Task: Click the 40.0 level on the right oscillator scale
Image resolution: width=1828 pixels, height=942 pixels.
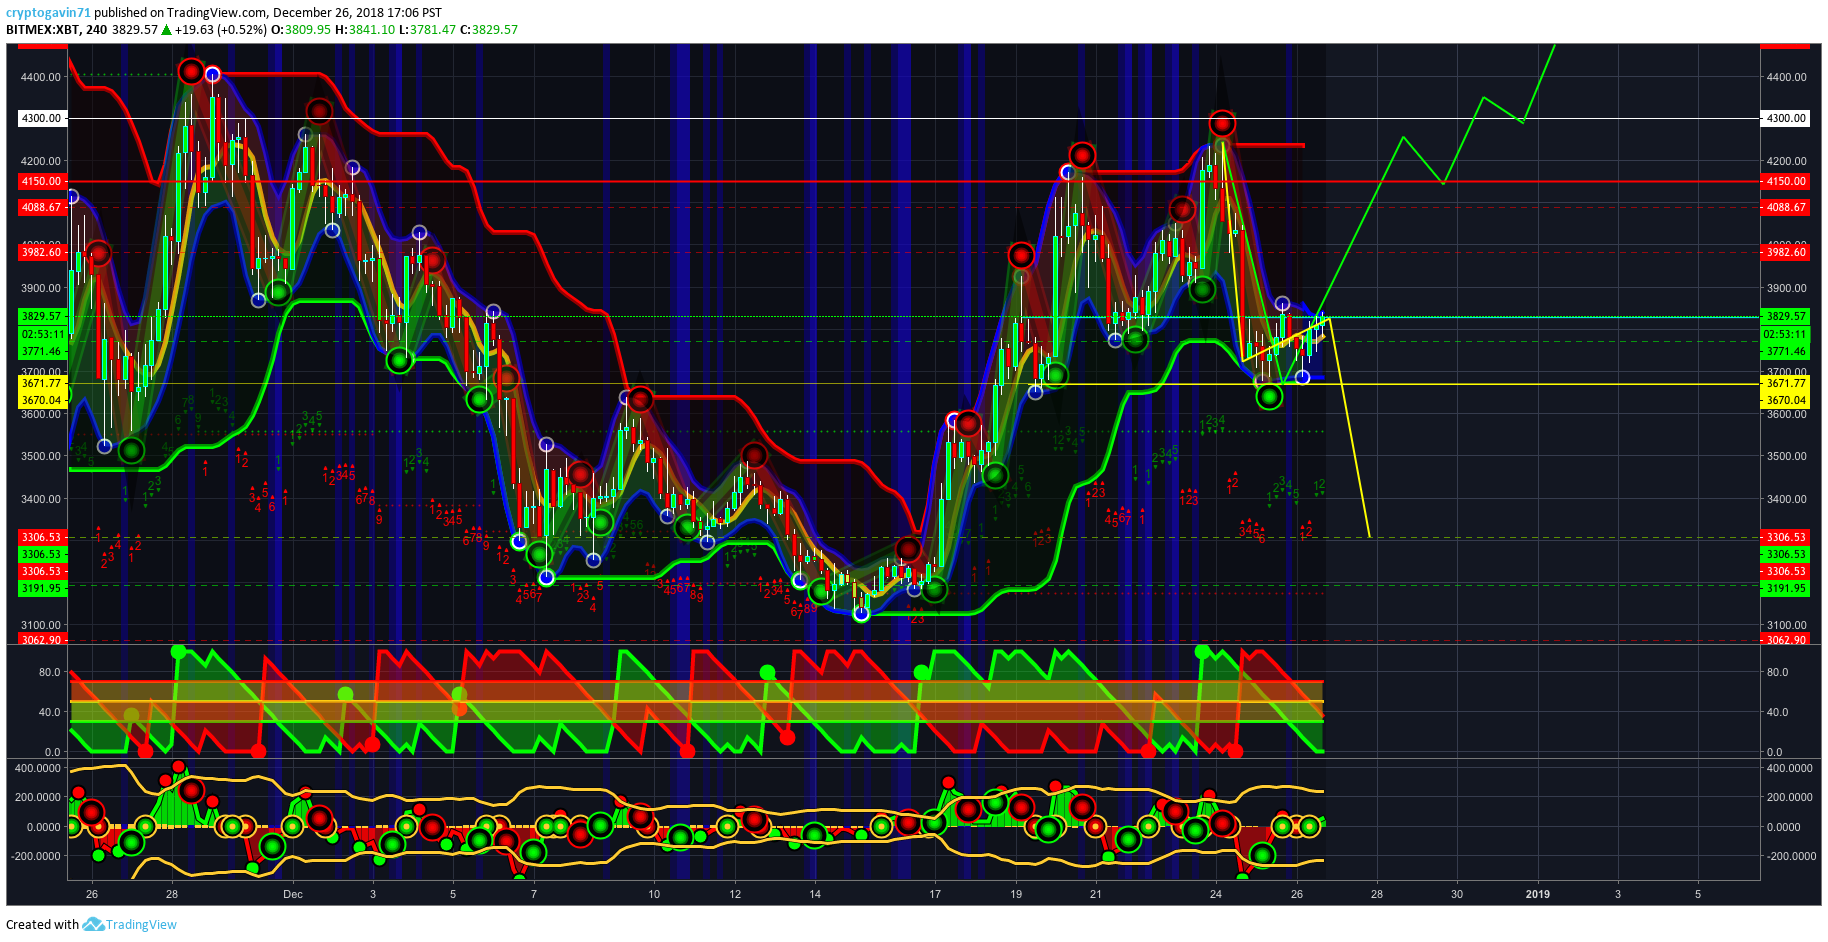Action: point(1777,713)
